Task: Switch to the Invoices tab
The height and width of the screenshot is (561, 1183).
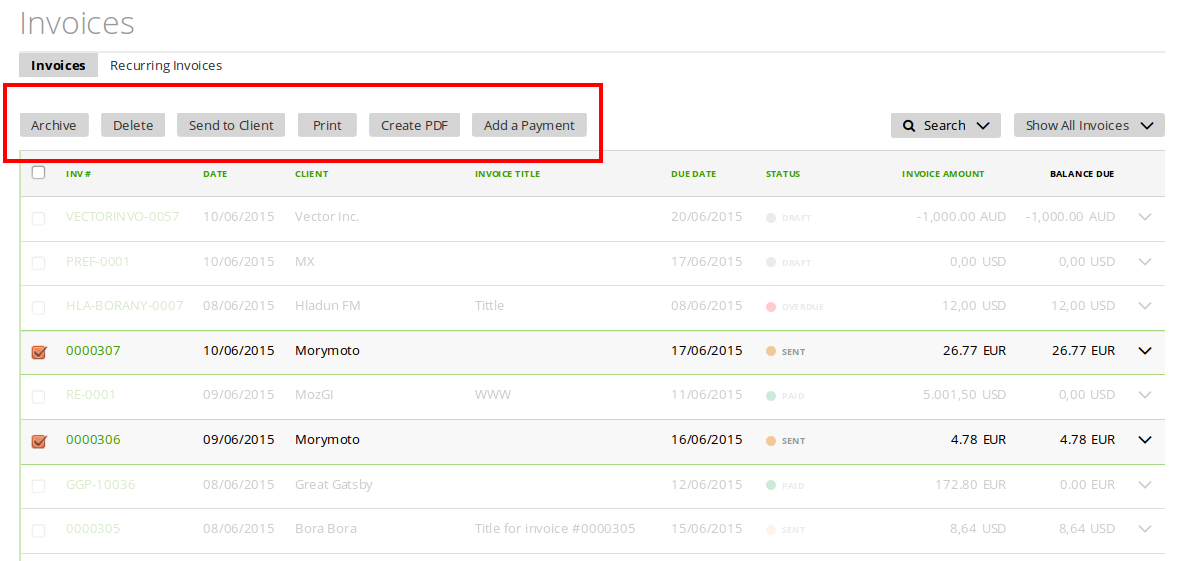Action: coord(58,65)
